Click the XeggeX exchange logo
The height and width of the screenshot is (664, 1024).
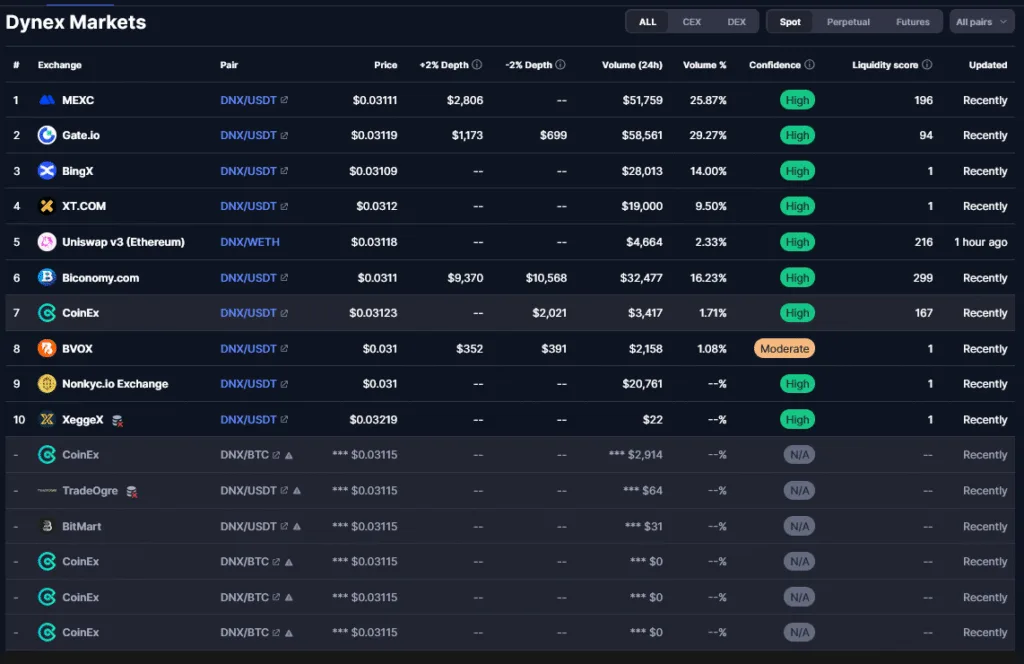[47, 419]
